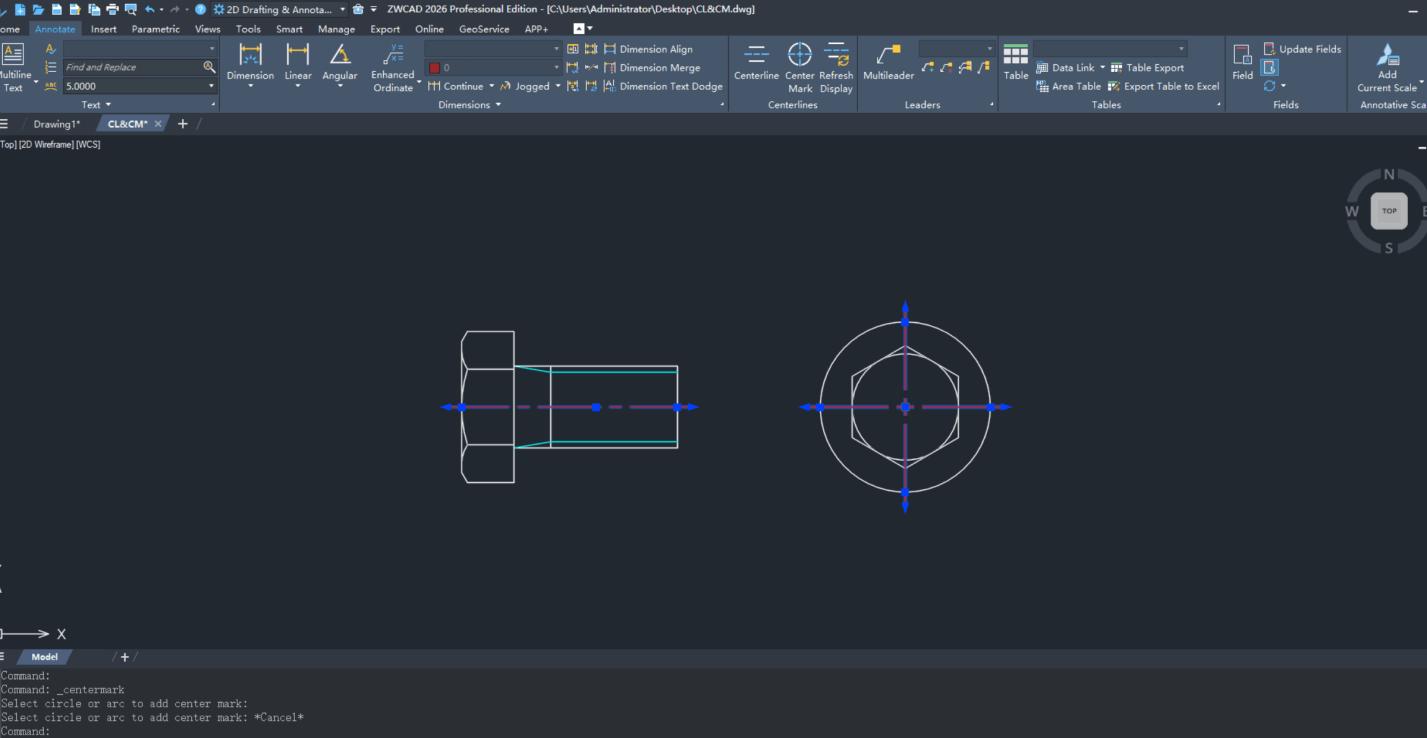The height and width of the screenshot is (738, 1427).
Task: Open the Drawing1 document tab
Action: 56,124
